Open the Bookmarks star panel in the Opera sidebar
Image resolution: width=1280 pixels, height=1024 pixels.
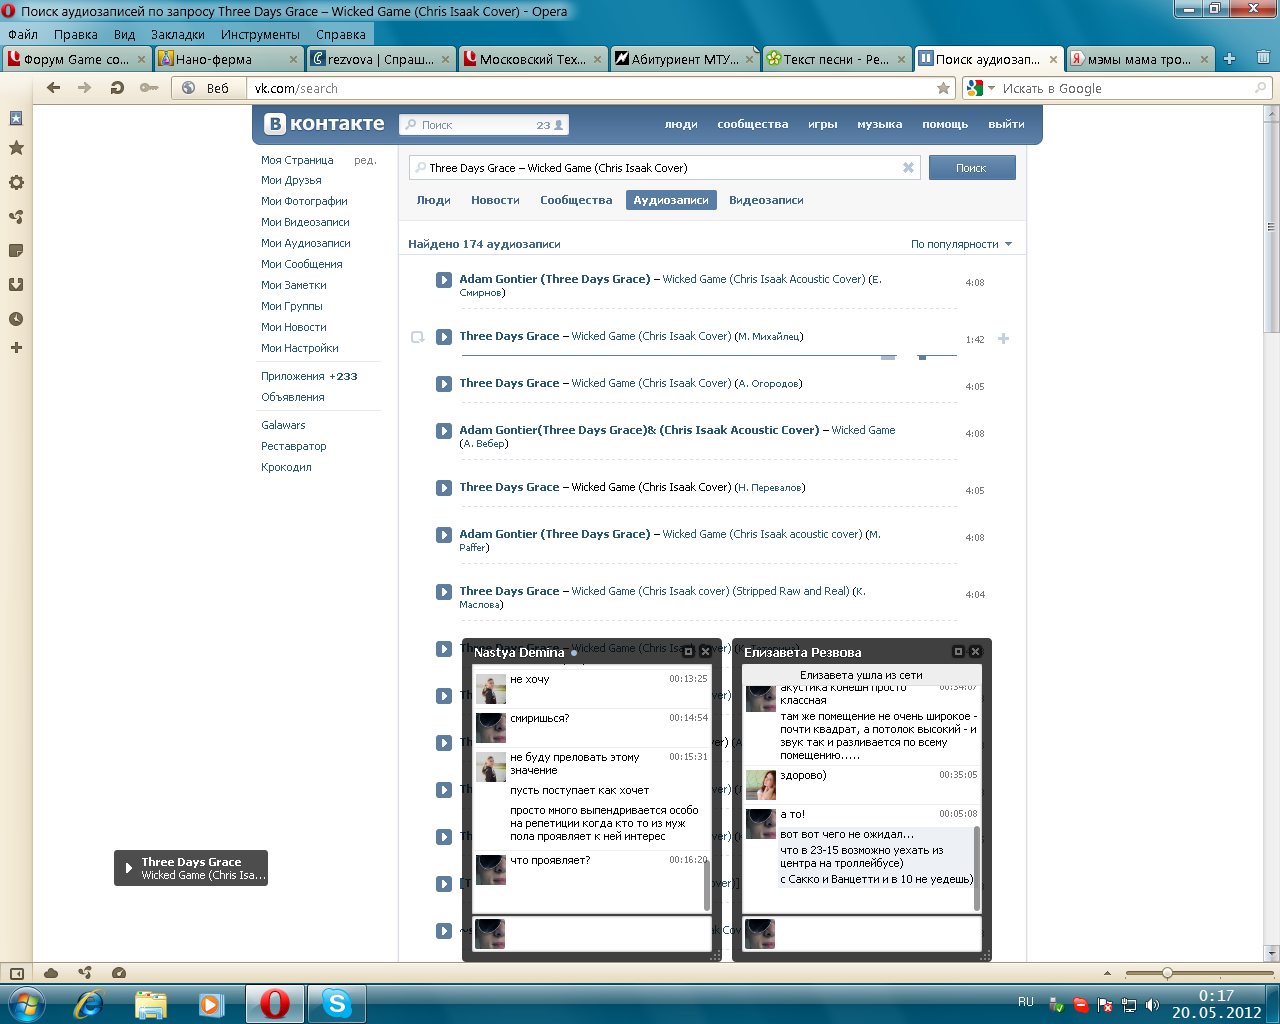[x=16, y=148]
